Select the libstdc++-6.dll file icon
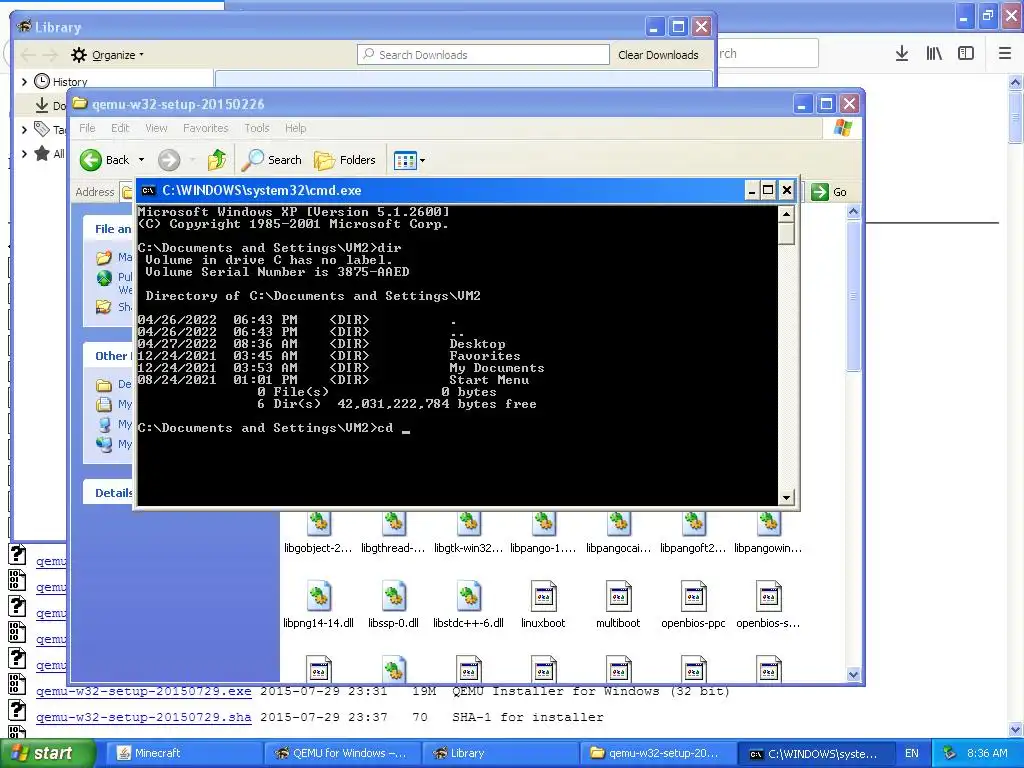 (x=469, y=596)
